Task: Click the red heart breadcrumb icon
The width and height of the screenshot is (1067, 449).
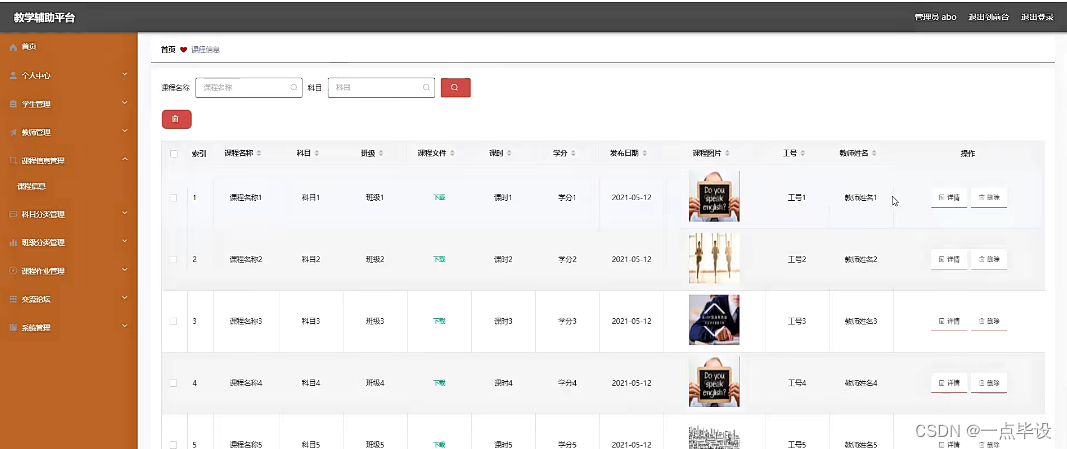Action: [184, 50]
